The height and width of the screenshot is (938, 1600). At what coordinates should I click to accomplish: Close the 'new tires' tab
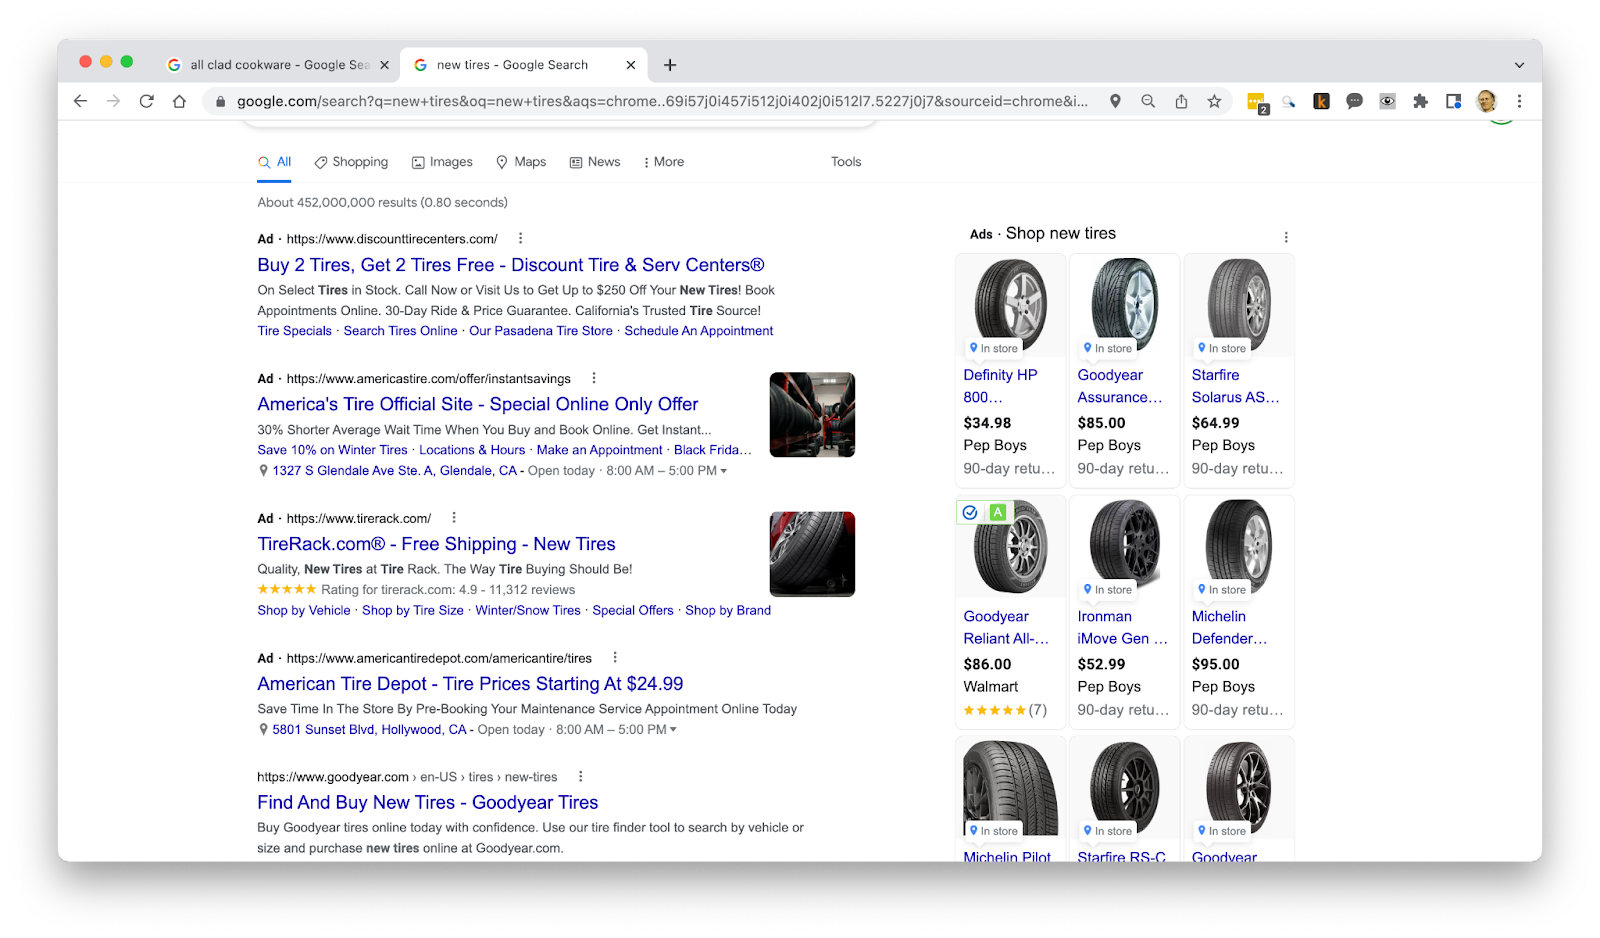click(630, 65)
